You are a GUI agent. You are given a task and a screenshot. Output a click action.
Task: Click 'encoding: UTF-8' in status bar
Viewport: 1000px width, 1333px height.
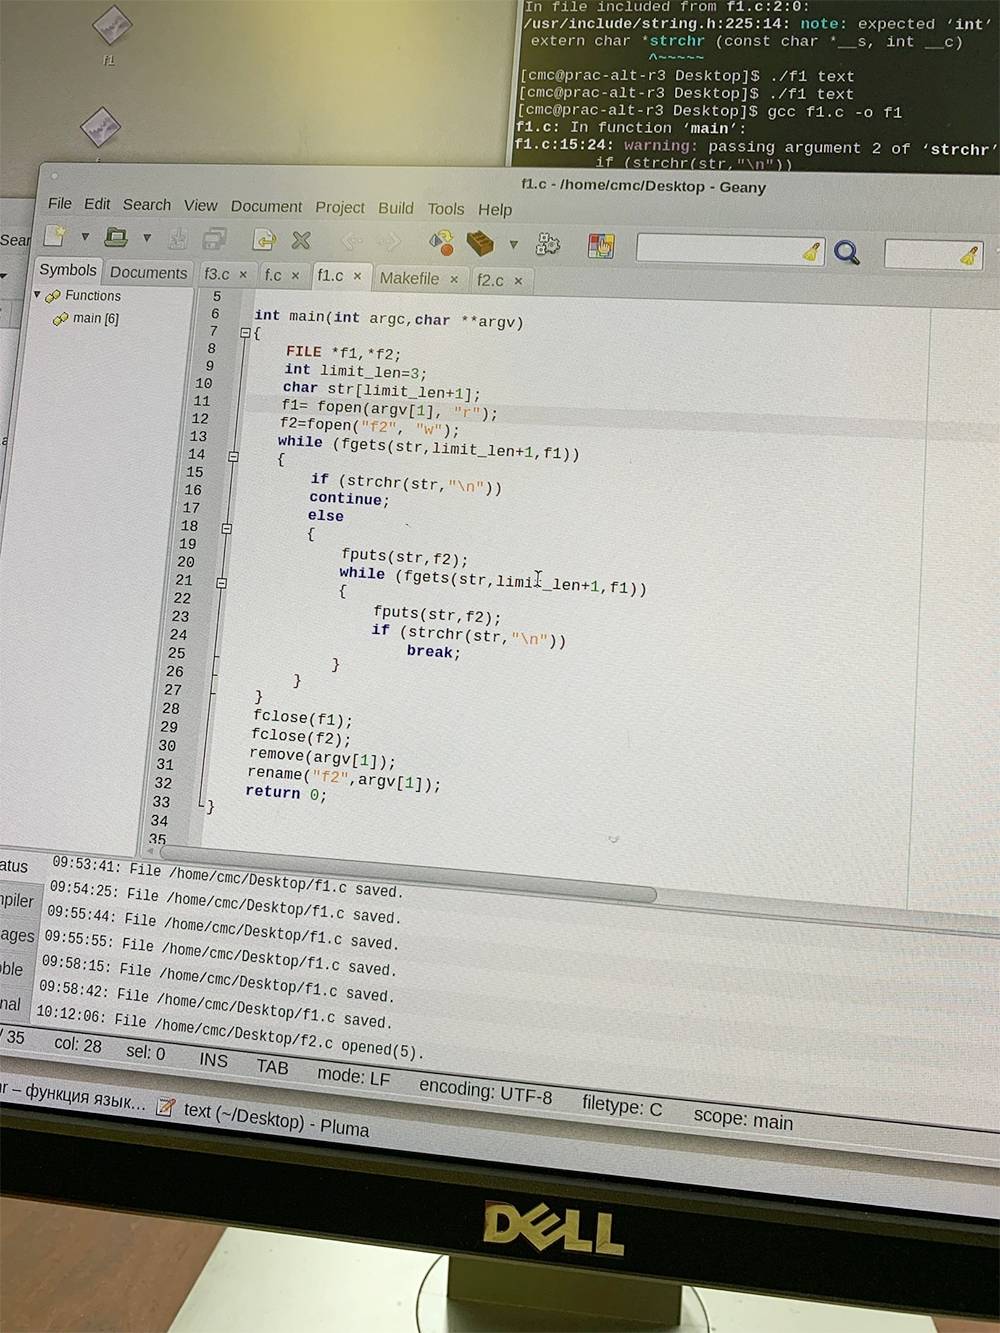pos(485,1091)
